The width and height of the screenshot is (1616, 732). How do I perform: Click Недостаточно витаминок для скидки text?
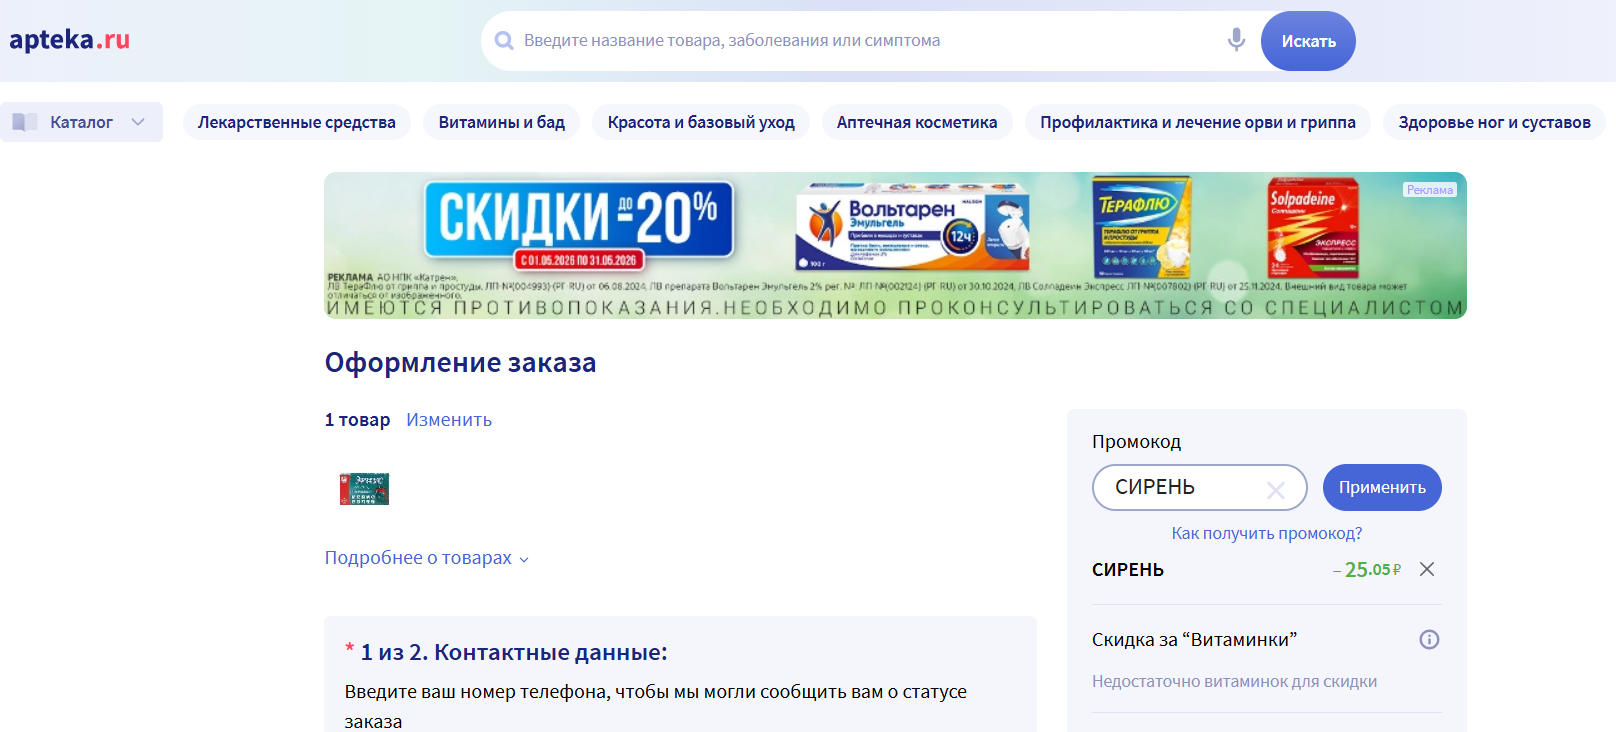coord(1234,681)
